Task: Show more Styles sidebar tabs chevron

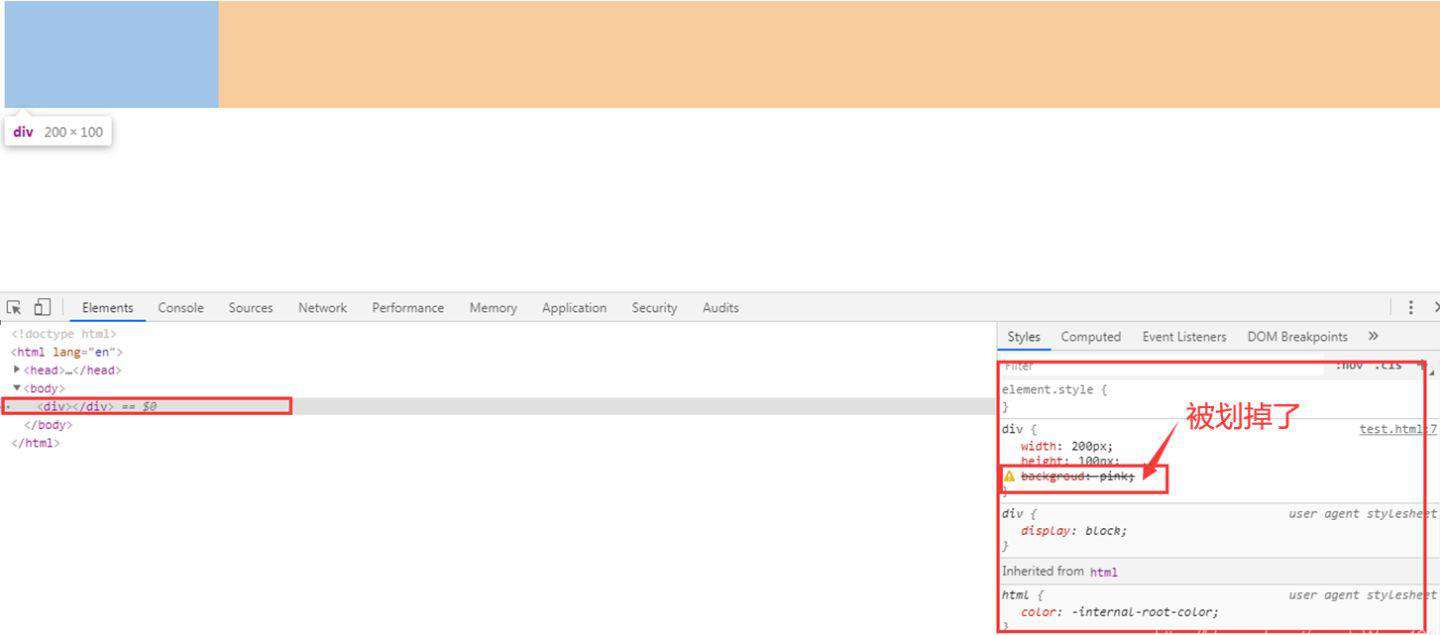Action: click(1373, 337)
